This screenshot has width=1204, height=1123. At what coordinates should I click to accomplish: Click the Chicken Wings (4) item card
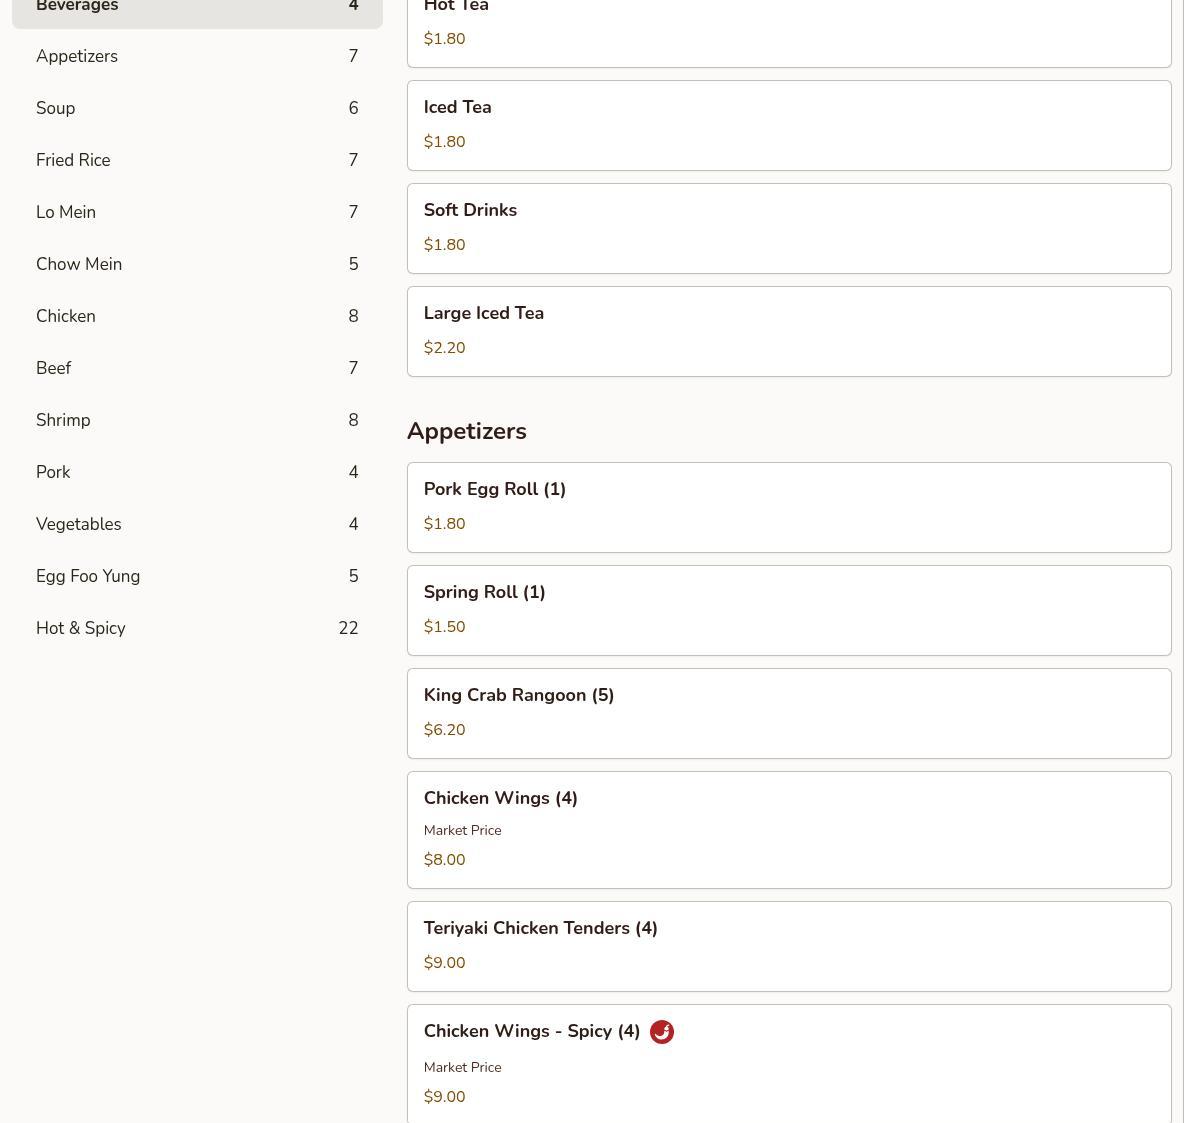coord(788,830)
